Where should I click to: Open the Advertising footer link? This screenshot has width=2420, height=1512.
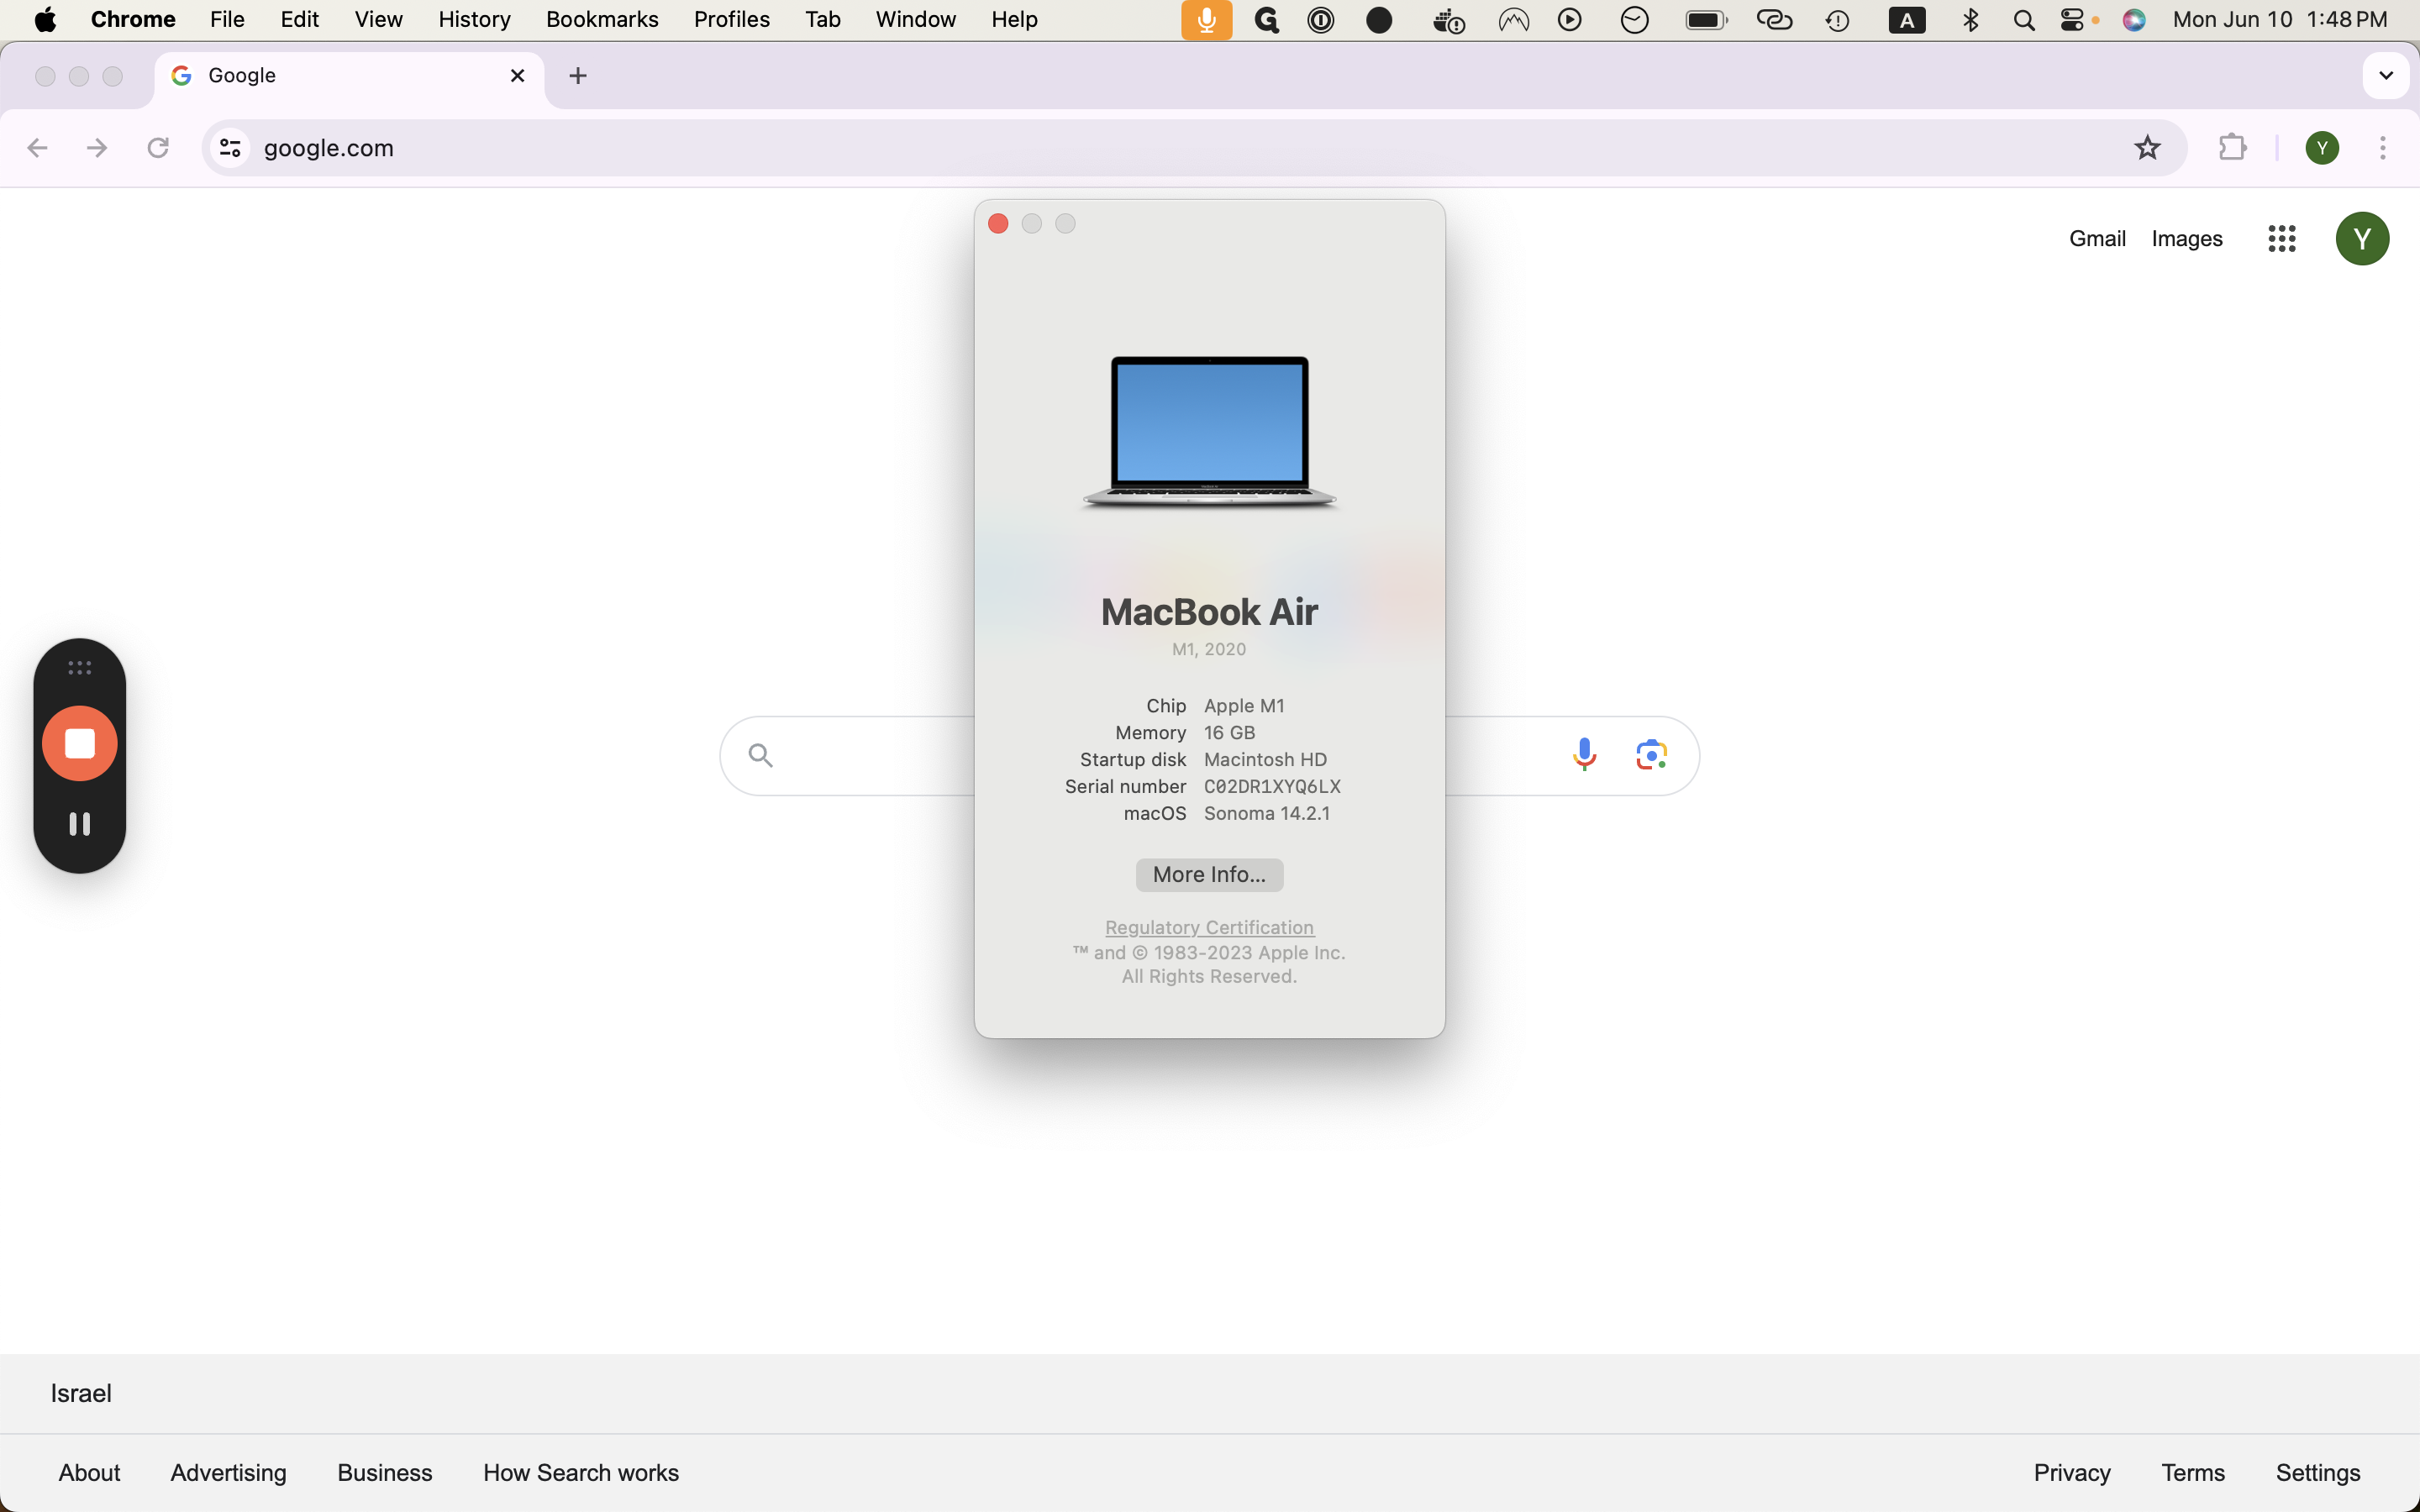coord(228,1472)
